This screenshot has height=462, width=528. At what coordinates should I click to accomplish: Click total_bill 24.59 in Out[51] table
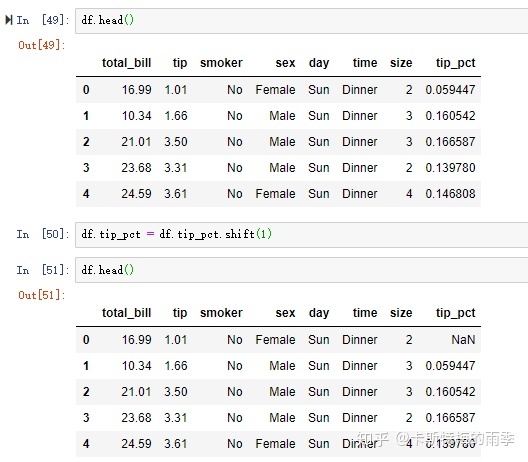coord(136,444)
